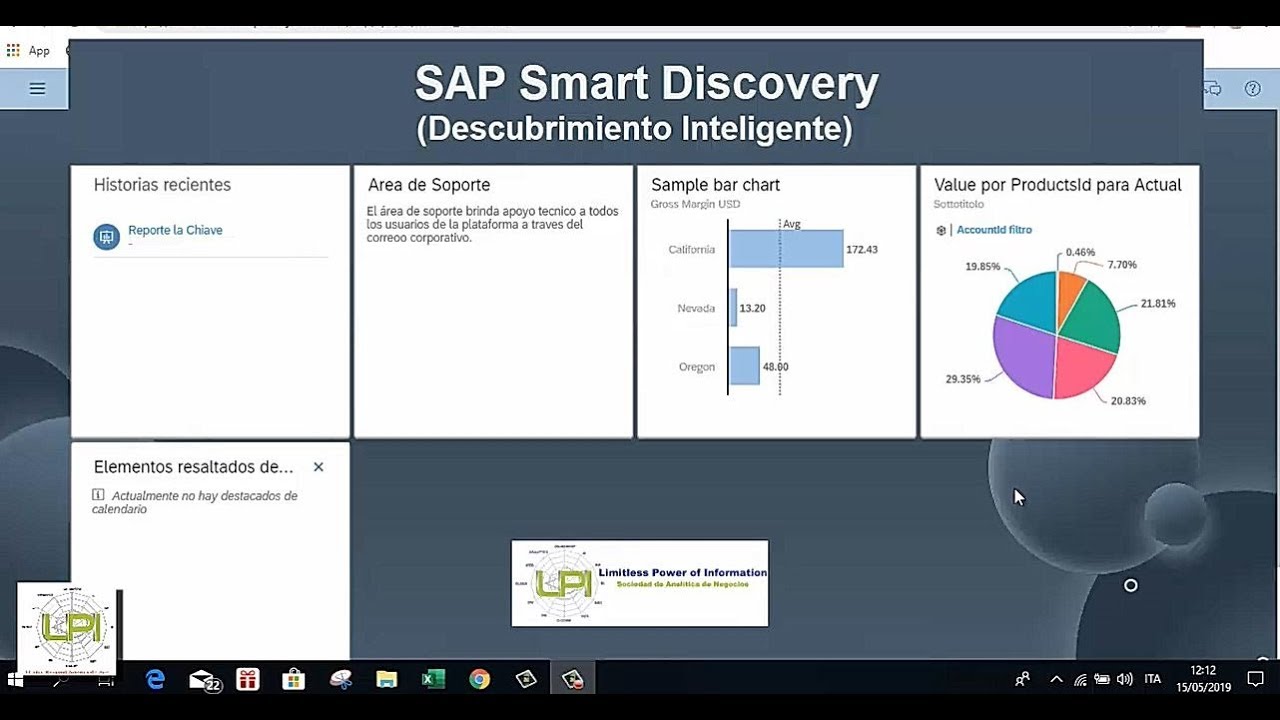Viewport: 1280px width, 720px height.
Task: Click the 0.46% pie label
Action: click(1080, 253)
